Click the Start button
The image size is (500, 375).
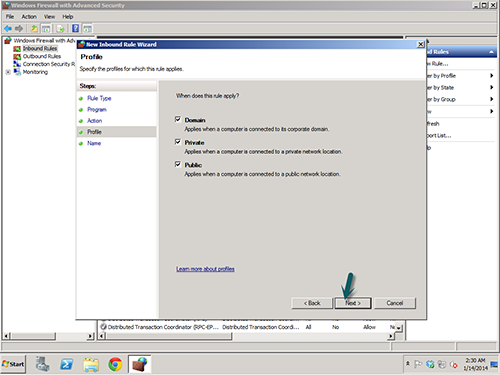[x=13, y=364]
